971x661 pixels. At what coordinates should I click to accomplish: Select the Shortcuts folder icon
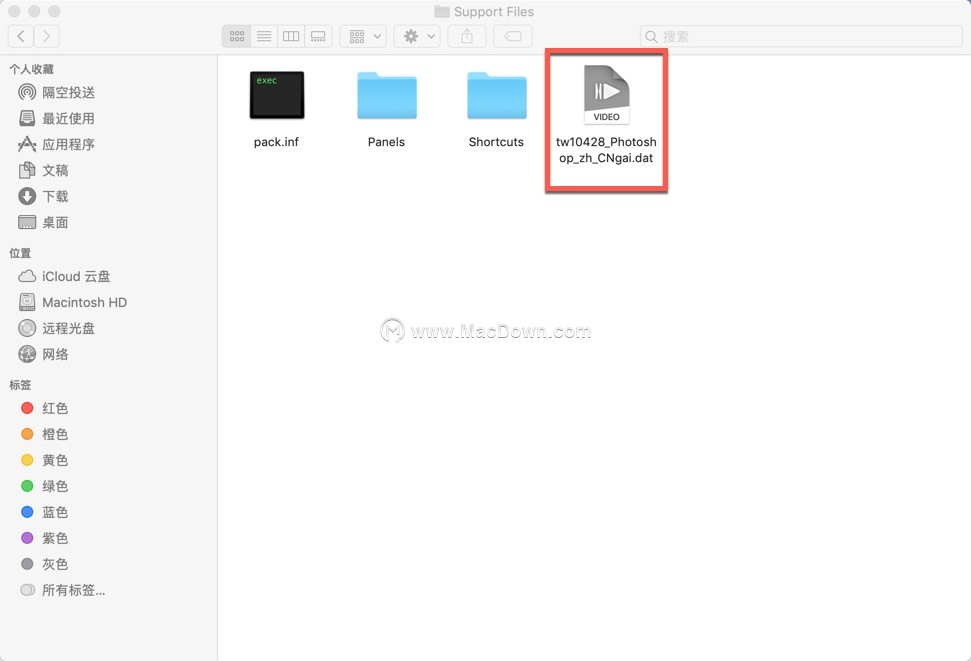click(x=497, y=95)
